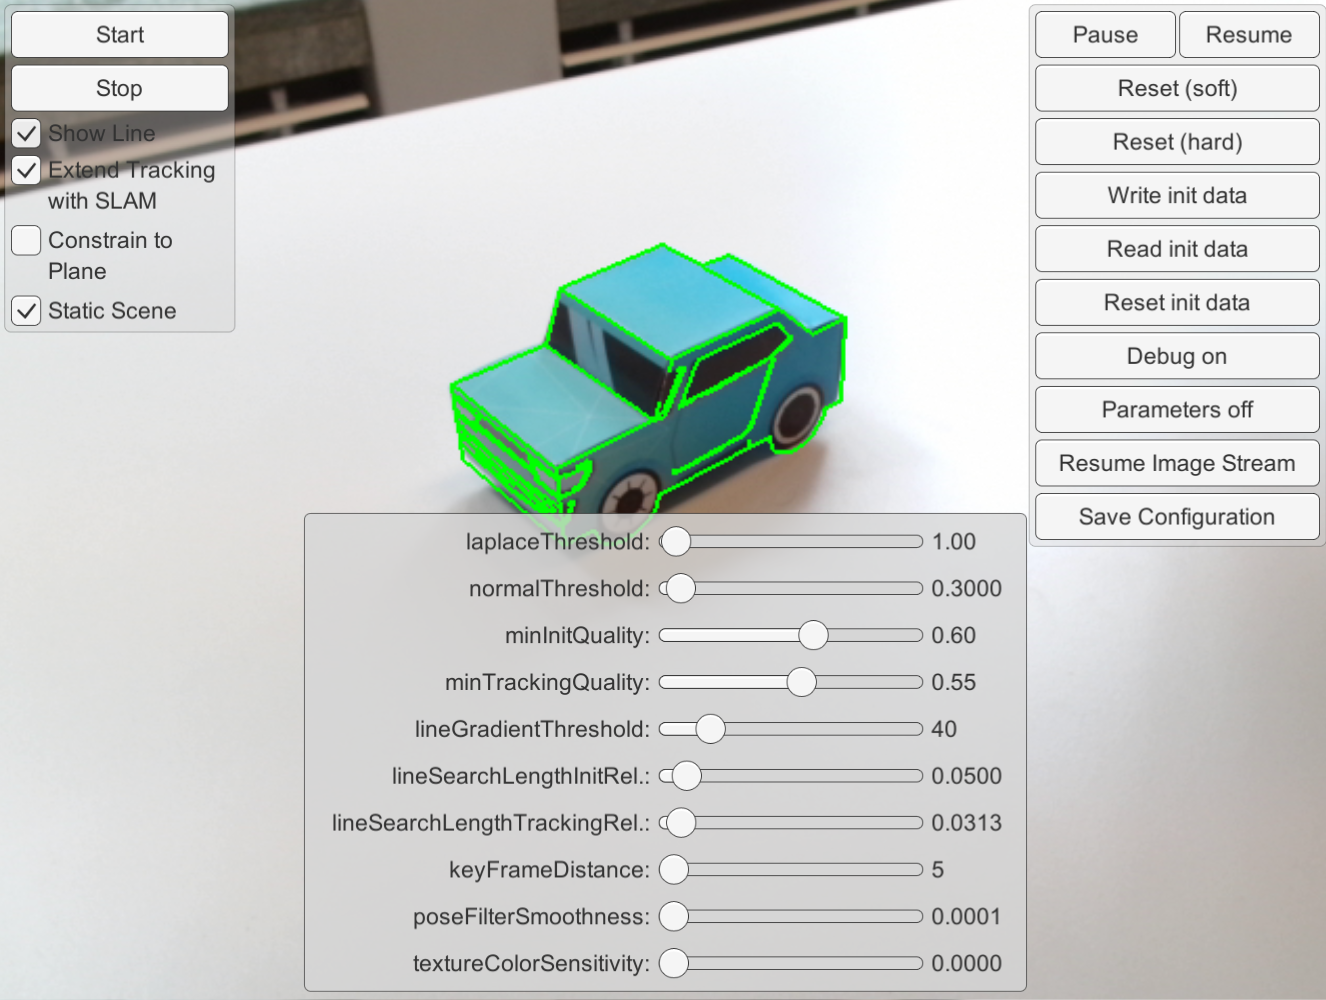This screenshot has width=1326, height=1000.
Task: Disable Extend Tracking with SLAM
Action: tap(27, 171)
